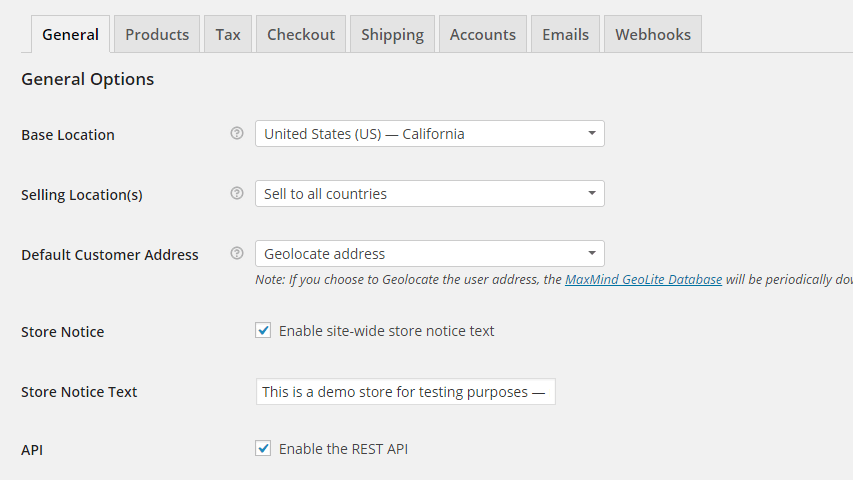Toggle site-wide store notice checkbox
This screenshot has height=480, width=853.
pos(263,330)
